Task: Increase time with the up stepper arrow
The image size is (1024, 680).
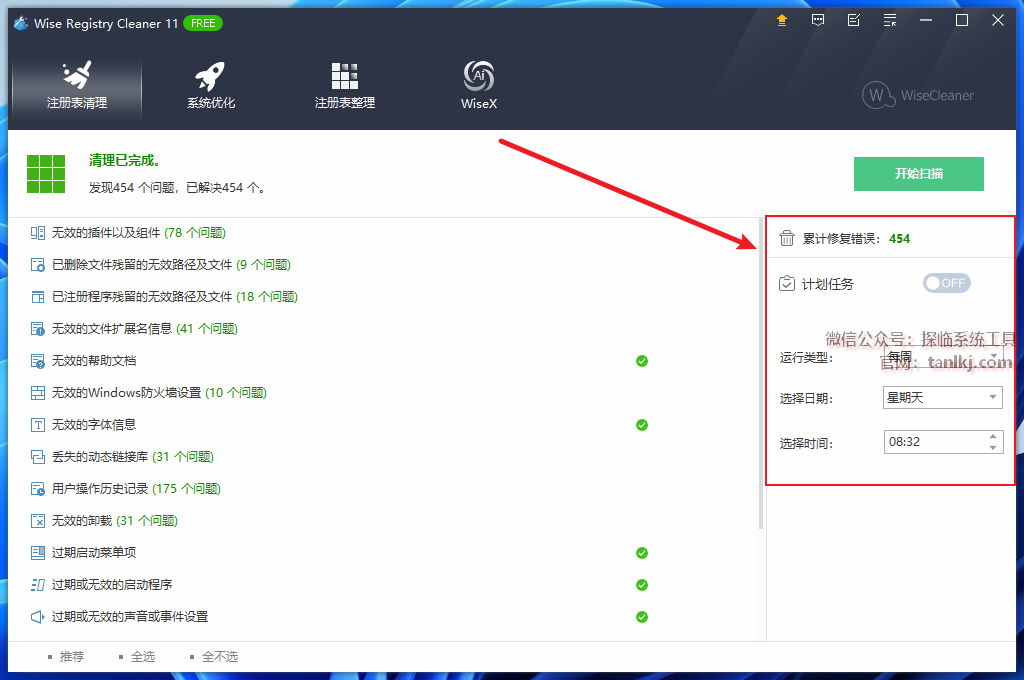Action: (993, 436)
